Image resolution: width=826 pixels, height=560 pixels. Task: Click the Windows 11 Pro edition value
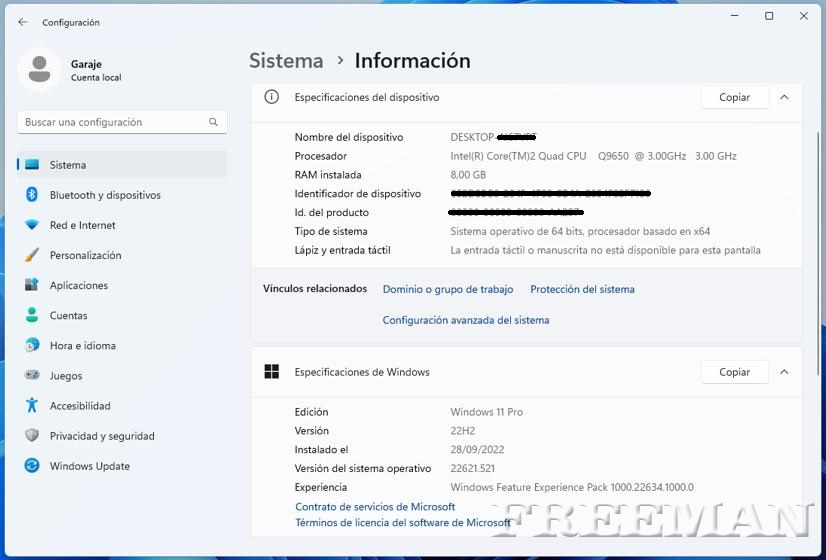coord(486,412)
